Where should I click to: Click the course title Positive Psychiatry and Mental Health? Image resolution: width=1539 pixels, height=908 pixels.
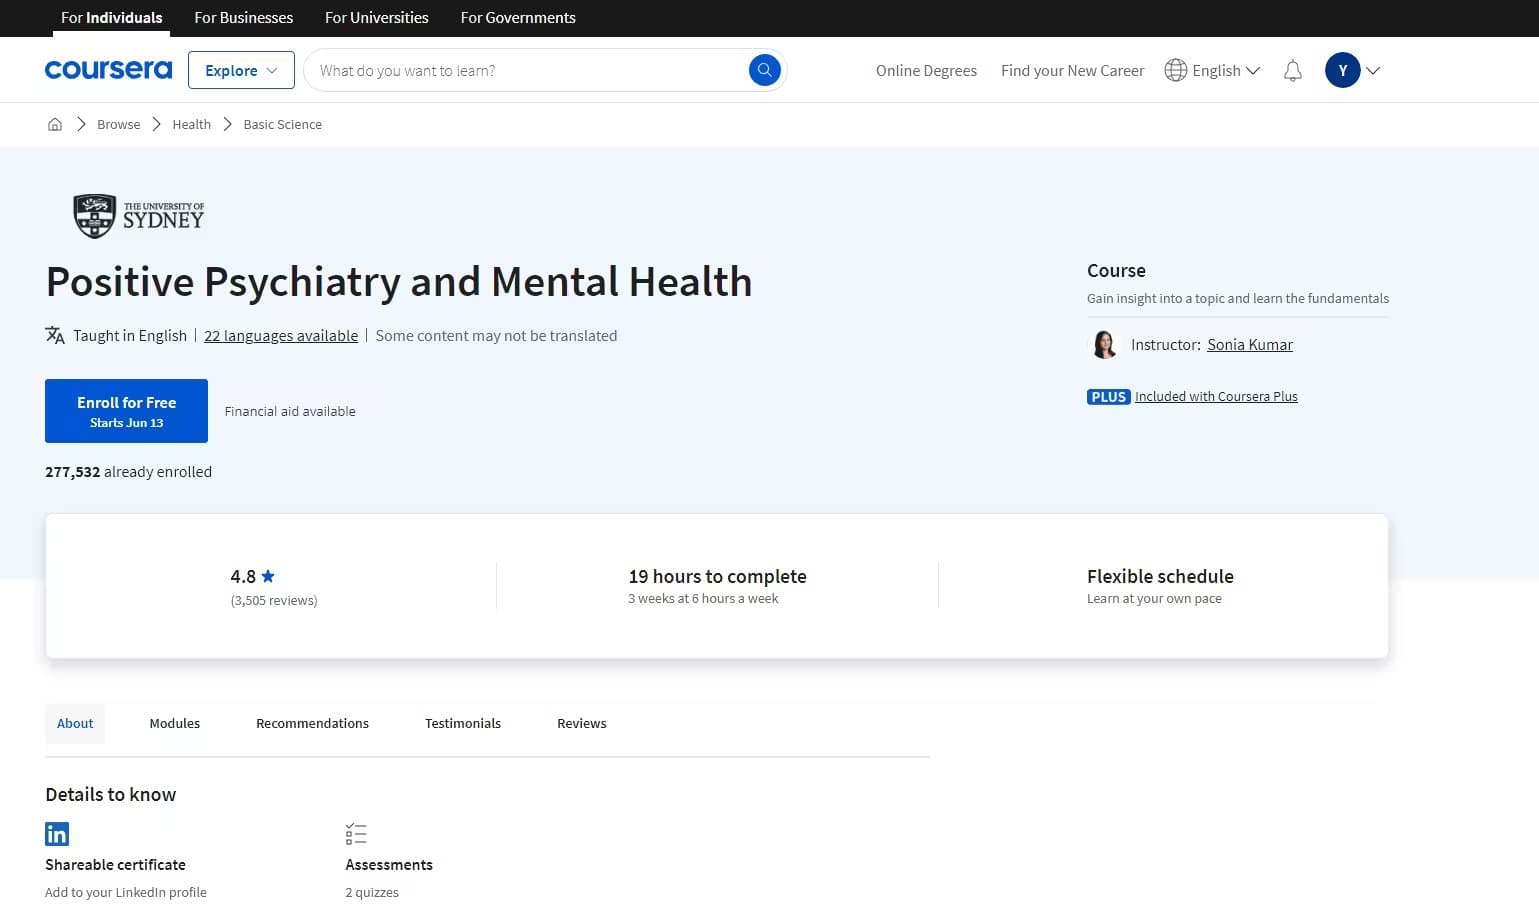click(x=399, y=282)
